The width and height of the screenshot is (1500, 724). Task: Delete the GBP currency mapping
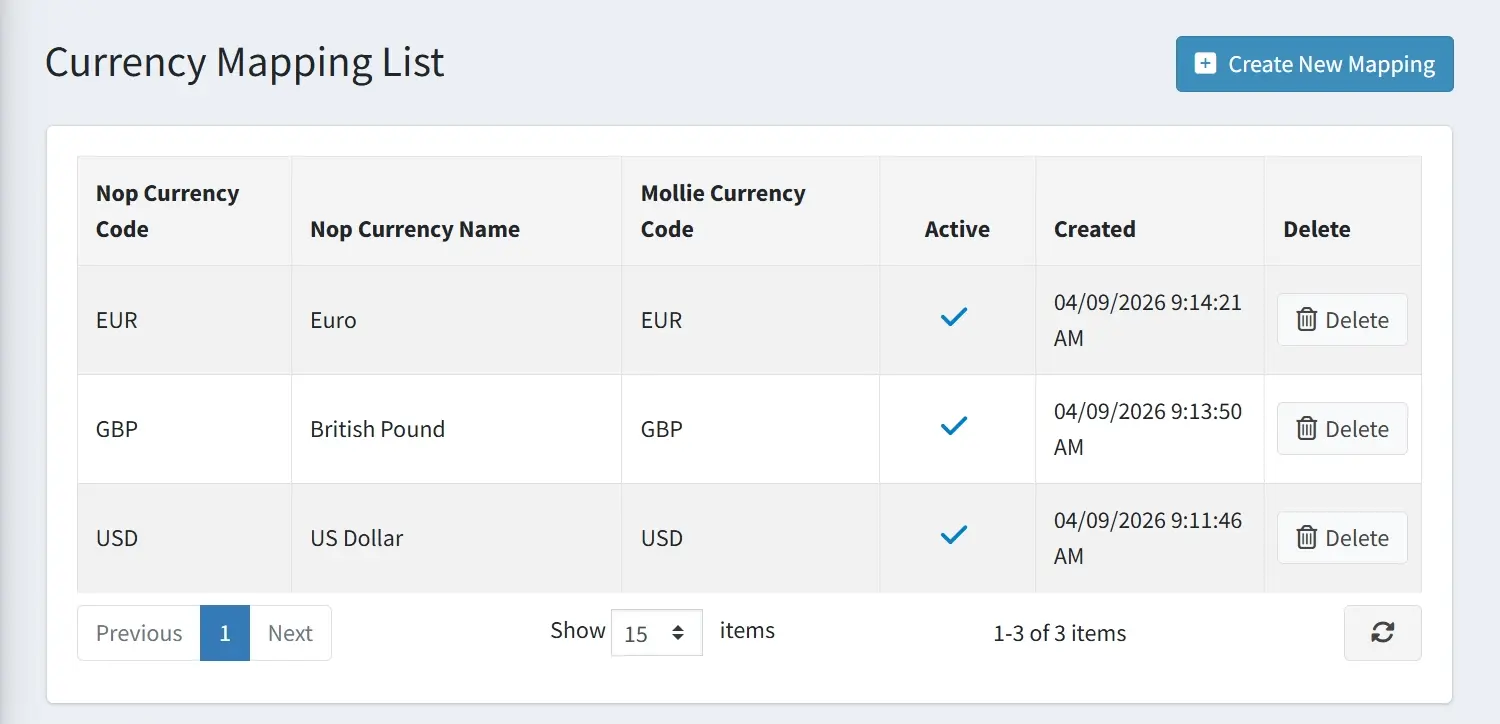(x=1342, y=429)
